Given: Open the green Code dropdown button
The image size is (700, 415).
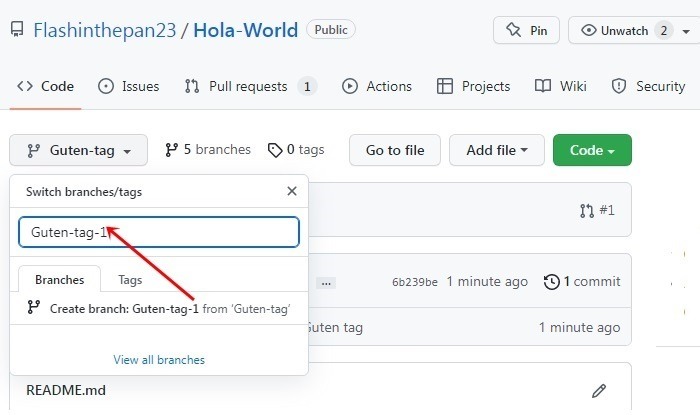Looking at the screenshot, I should [x=592, y=150].
